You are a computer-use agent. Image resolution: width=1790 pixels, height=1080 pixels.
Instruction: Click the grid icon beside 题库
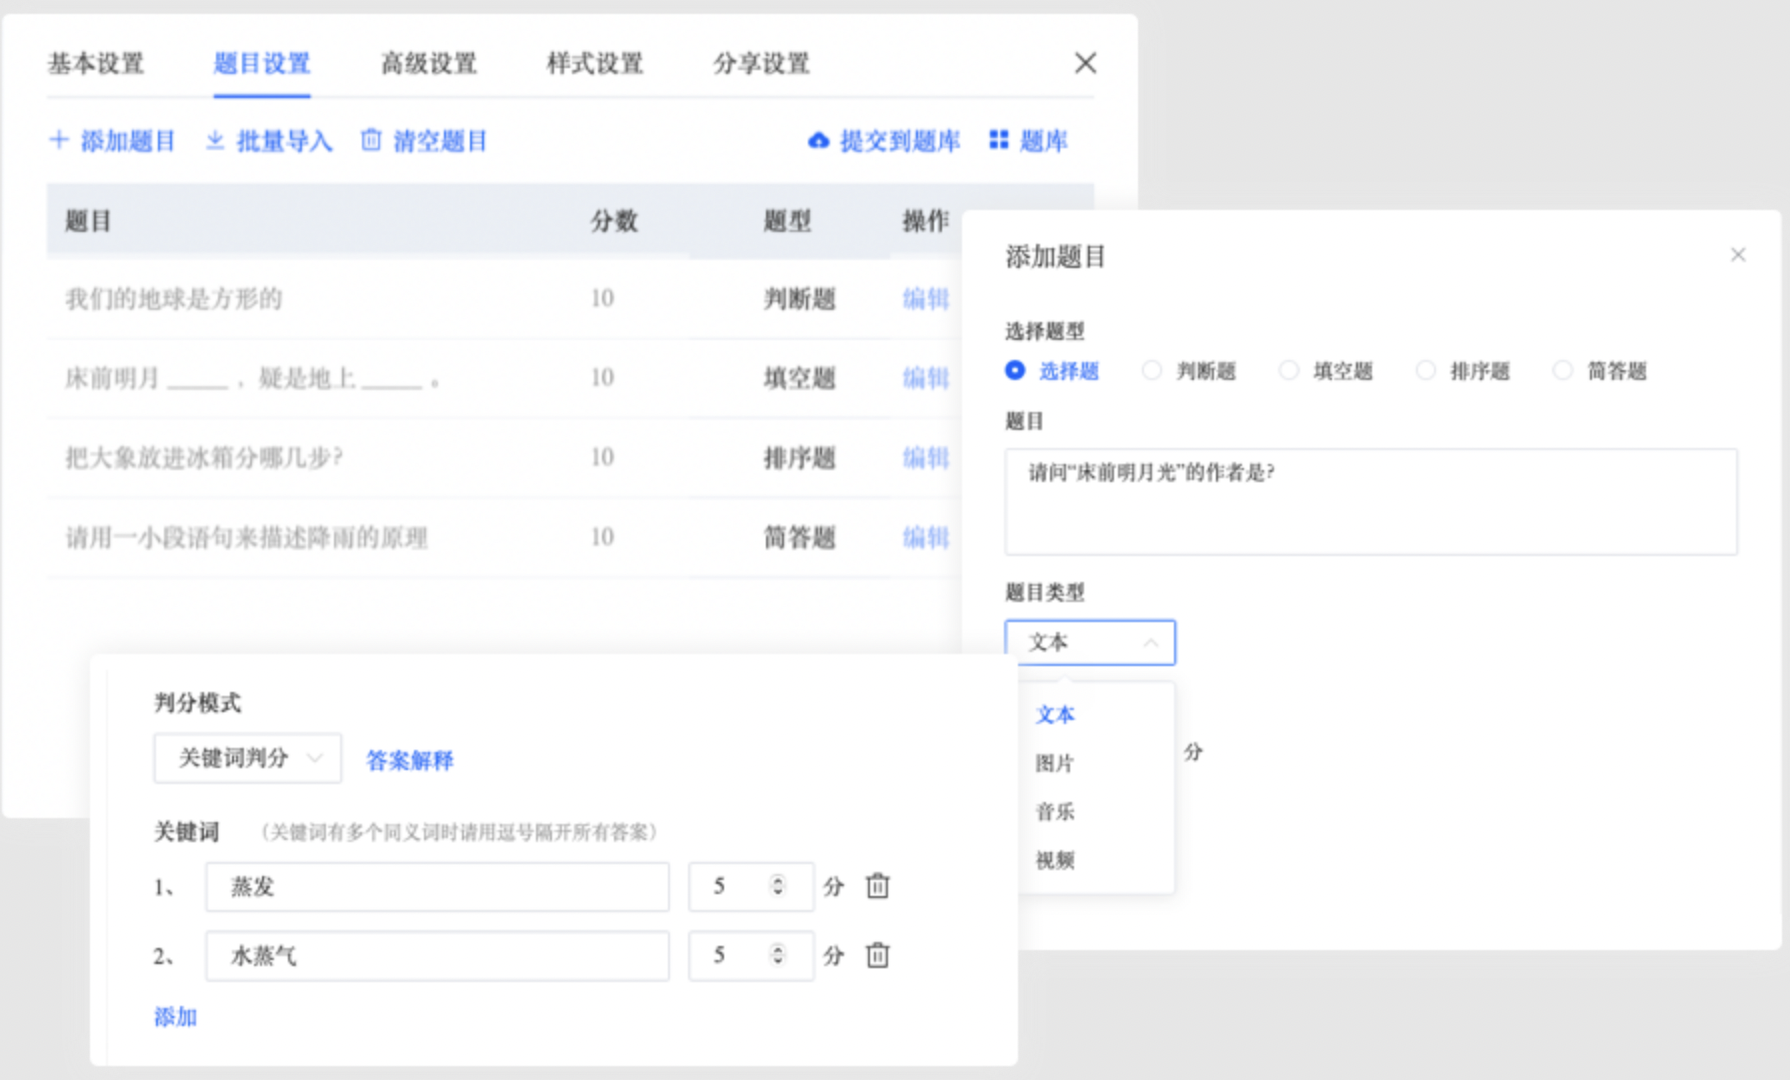(998, 140)
